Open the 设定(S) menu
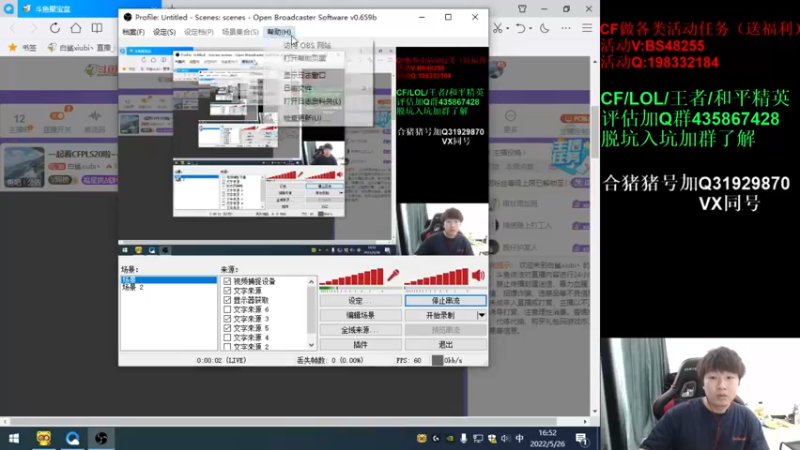 click(164, 32)
